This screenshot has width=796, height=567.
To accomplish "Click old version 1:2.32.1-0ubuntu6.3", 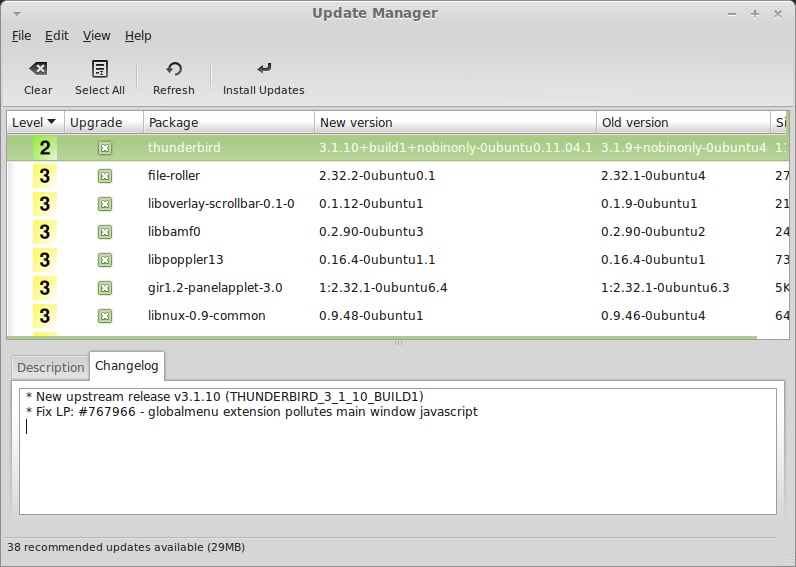I will click(x=665, y=288).
